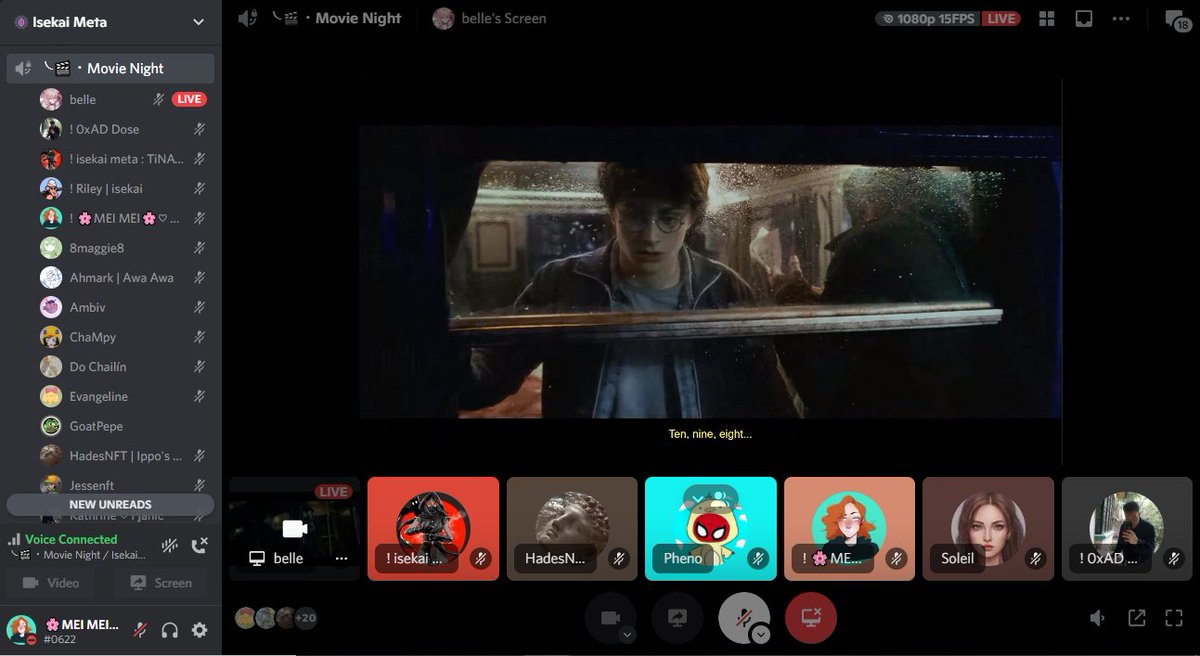Screen dimensions: 1200x656
Task: Select user Ahmark | Awa Awa
Action: click(x=124, y=277)
